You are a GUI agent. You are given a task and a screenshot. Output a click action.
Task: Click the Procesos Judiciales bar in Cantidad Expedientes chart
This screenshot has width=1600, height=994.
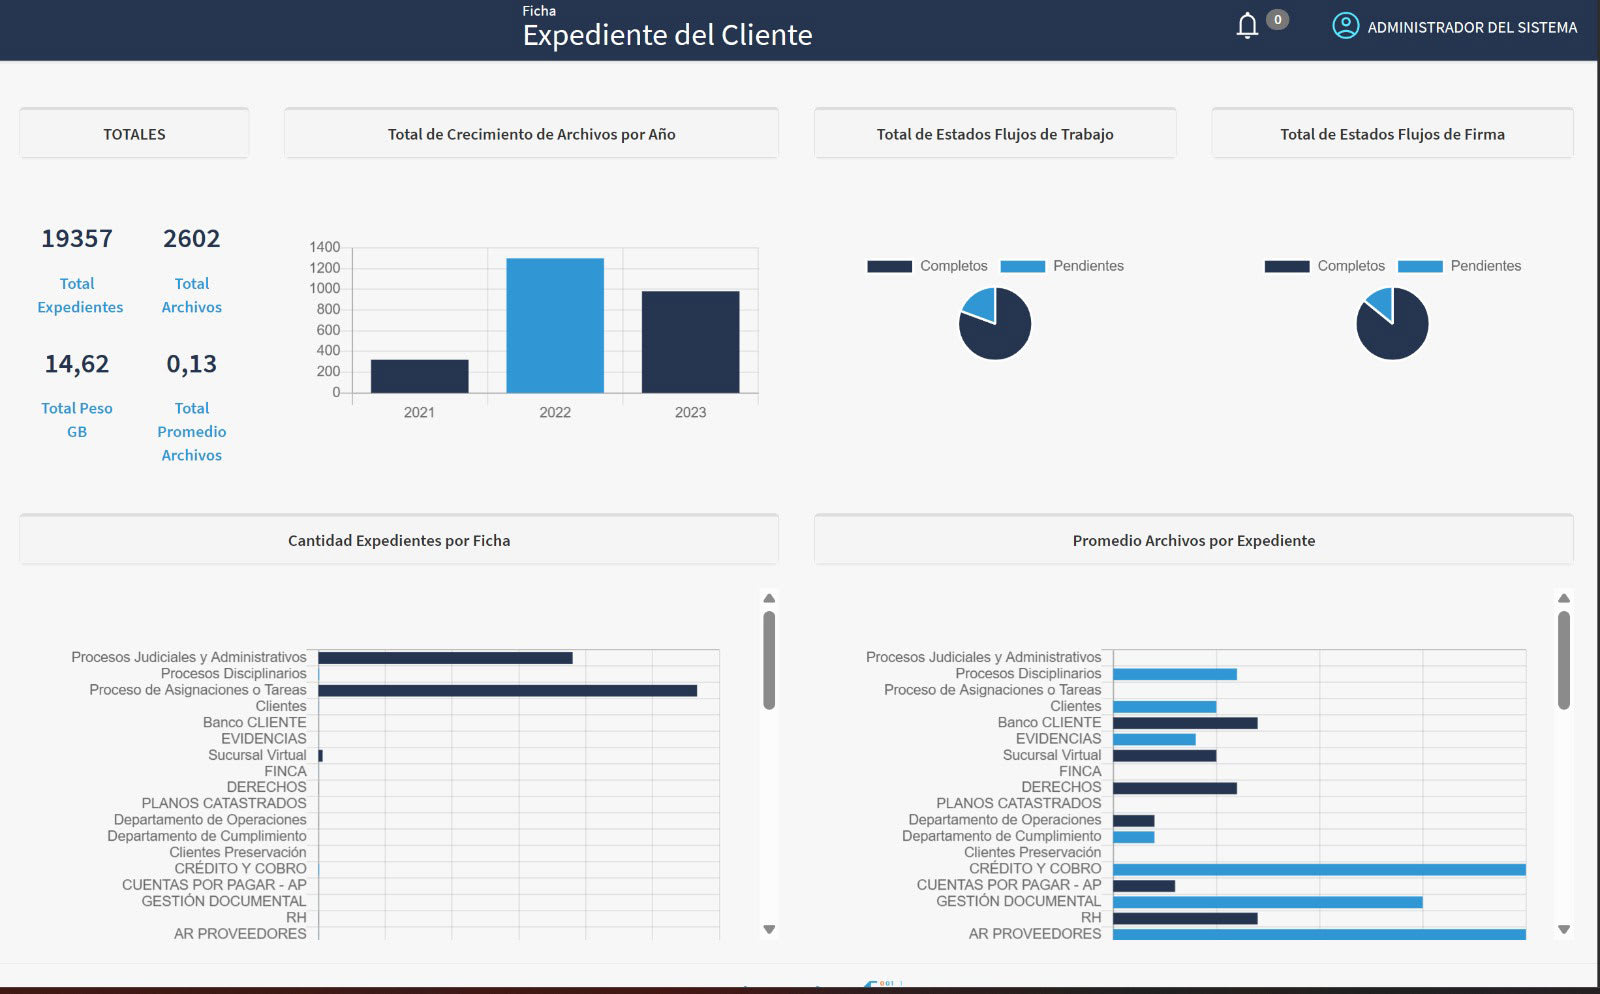445,658
